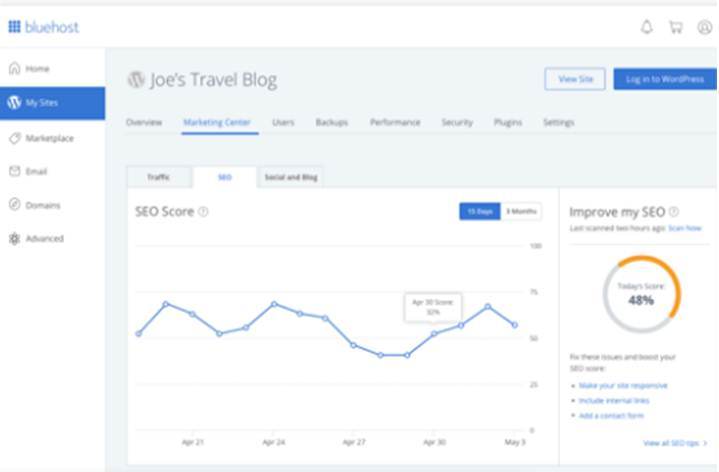Switch to the Overview tab
The width and height of the screenshot is (719, 472).
coord(144,122)
